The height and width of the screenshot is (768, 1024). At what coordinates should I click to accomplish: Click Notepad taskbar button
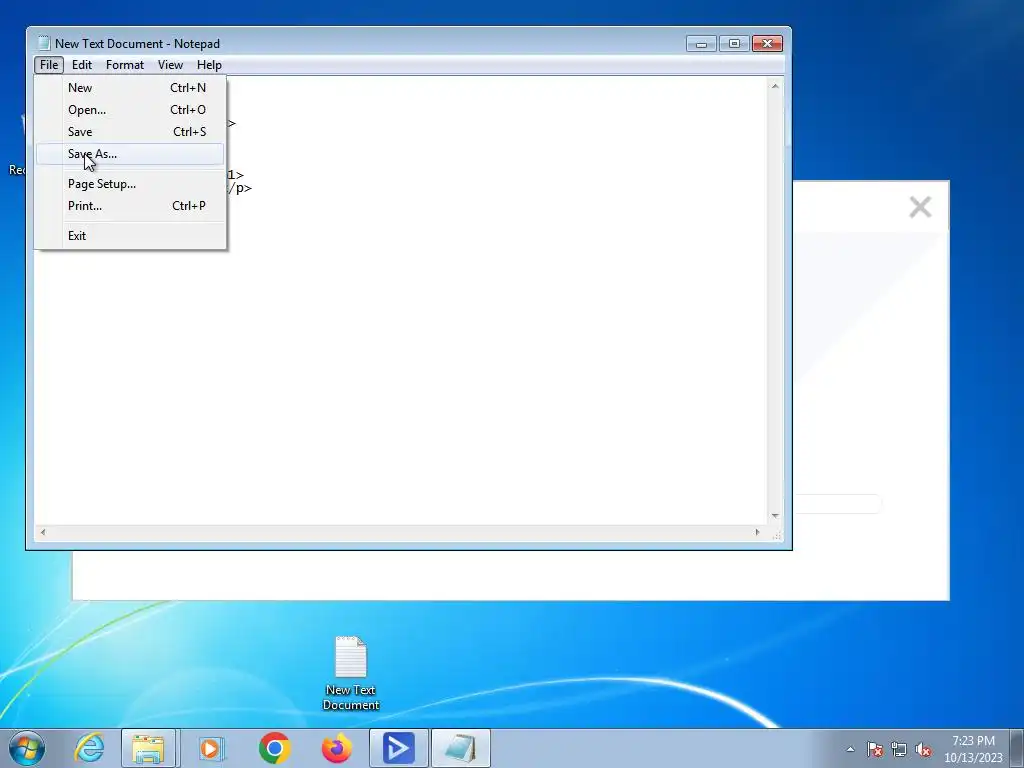click(460, 748)
